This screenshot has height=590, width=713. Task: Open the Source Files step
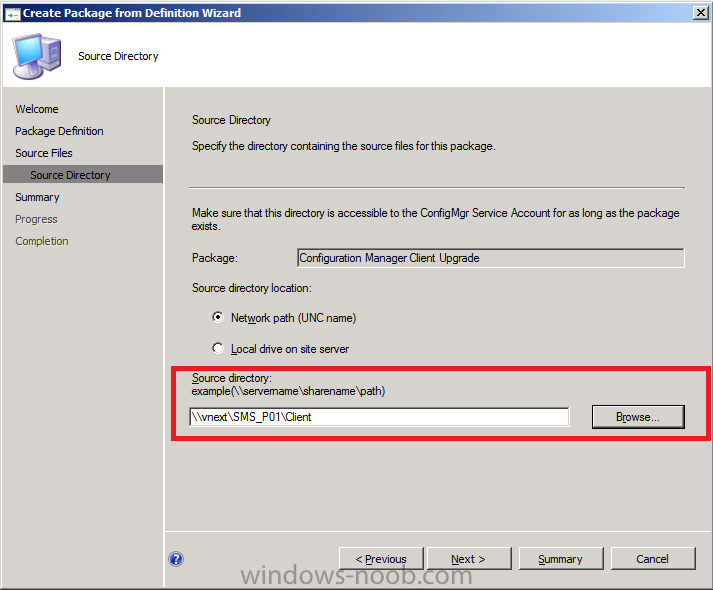pos(44,153)
